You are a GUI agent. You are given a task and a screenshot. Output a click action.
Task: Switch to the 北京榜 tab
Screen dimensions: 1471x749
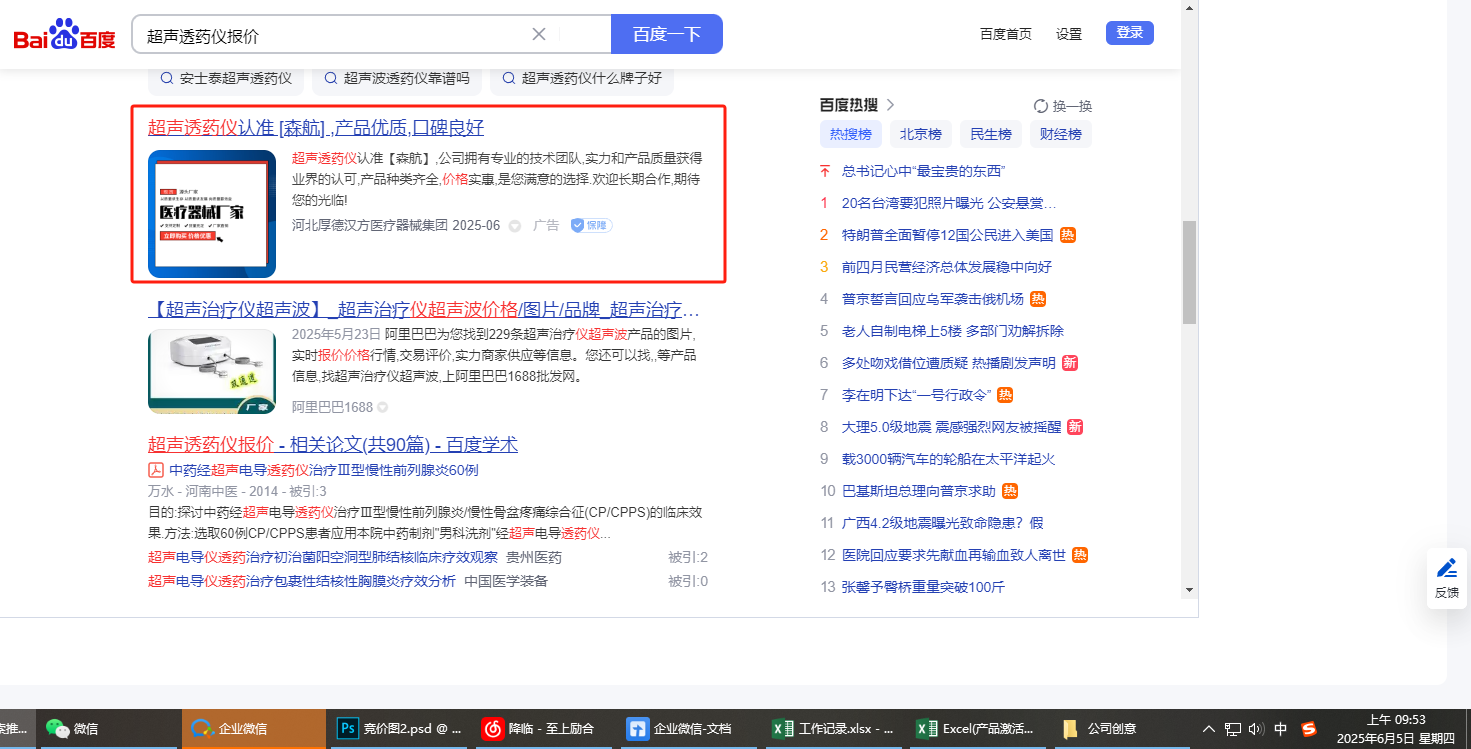click(x=920, y=134)
